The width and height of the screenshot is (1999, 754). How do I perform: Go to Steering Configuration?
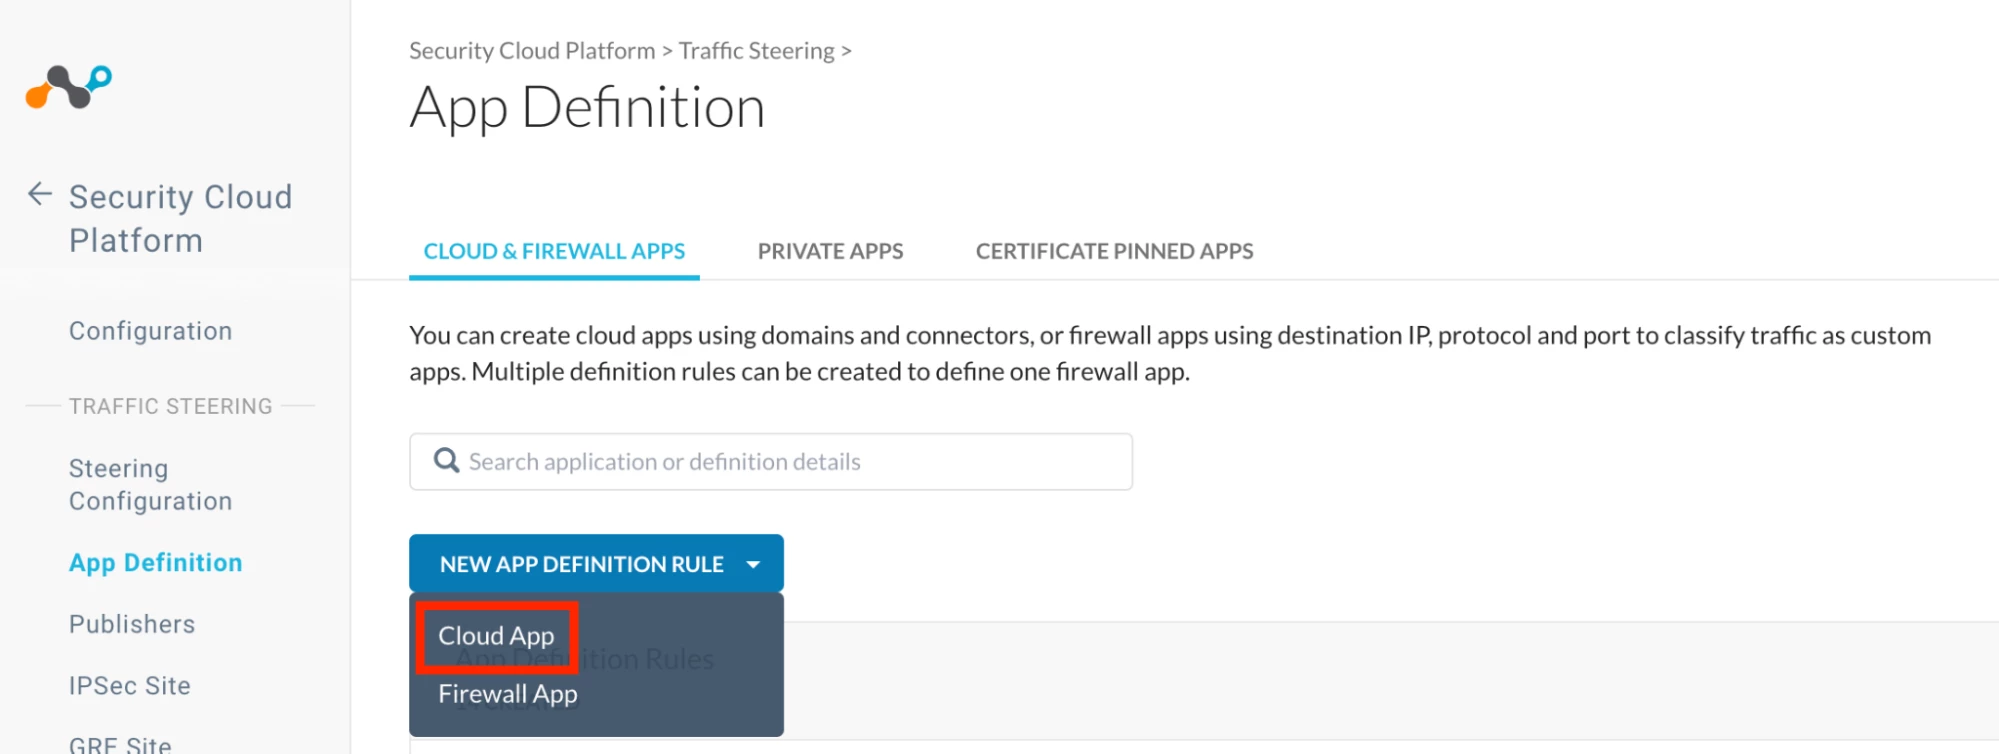coord(150,485)
